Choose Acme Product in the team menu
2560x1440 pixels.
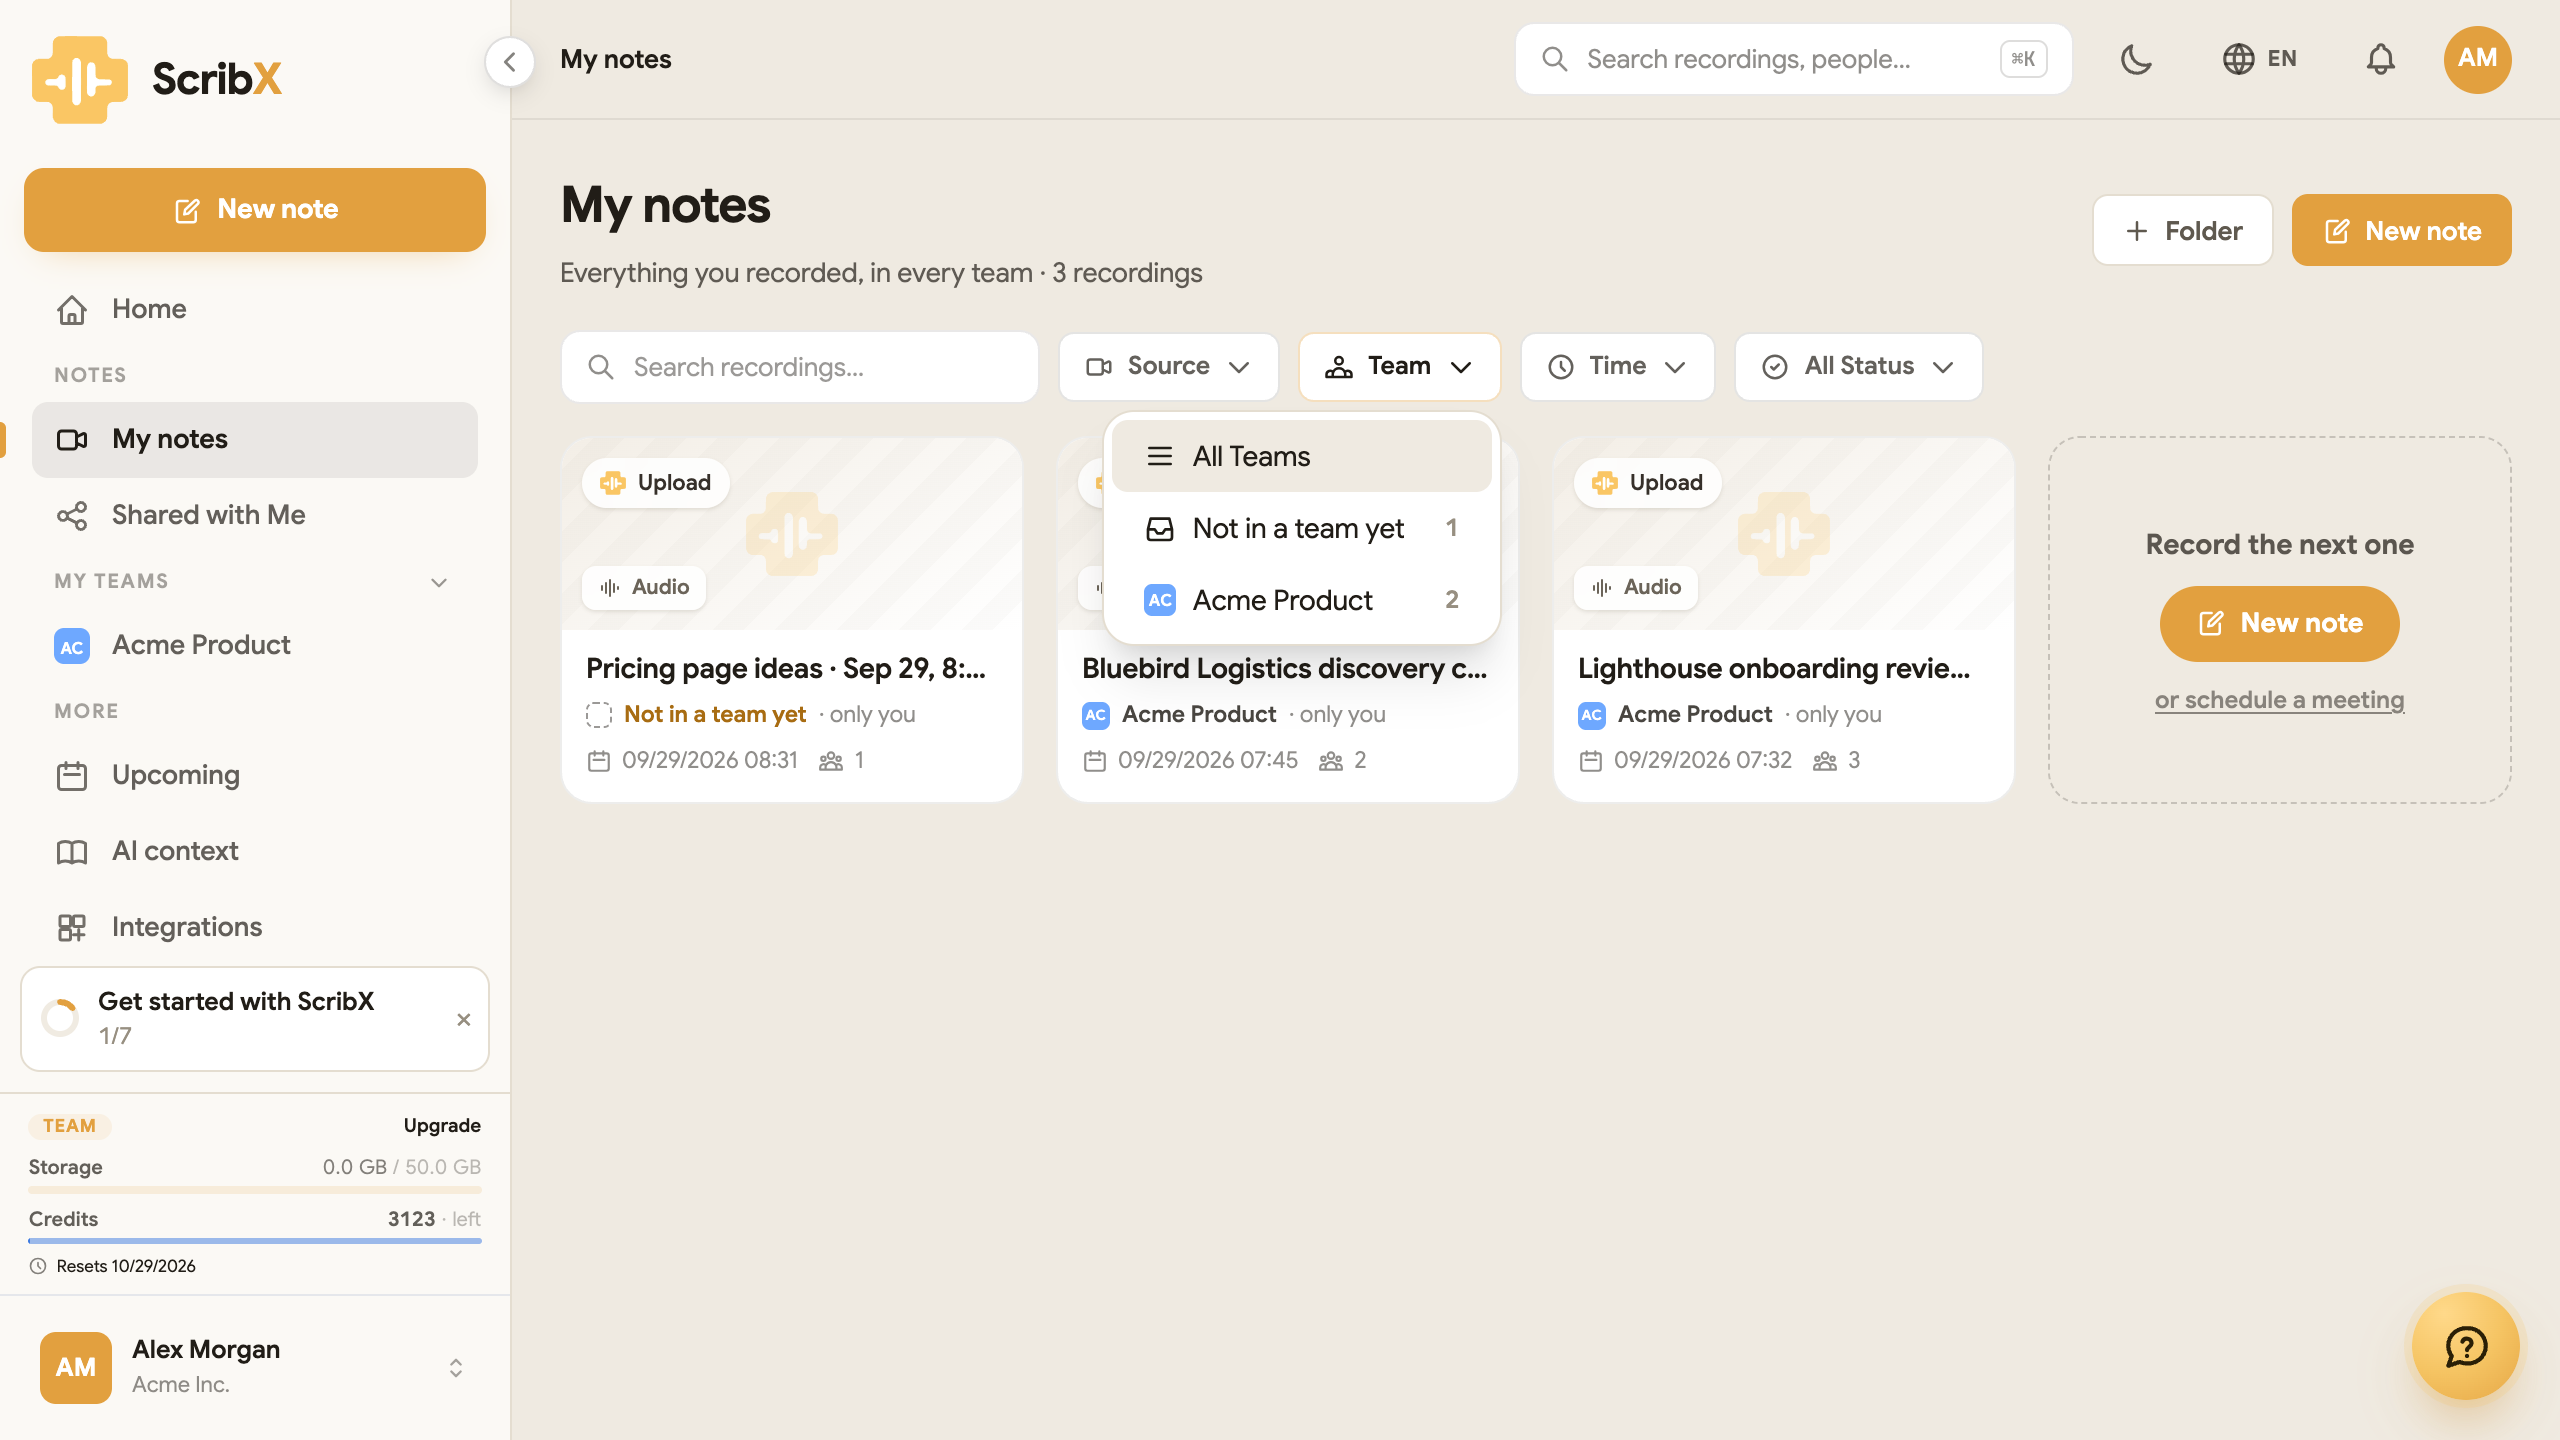click(1301, 600)
